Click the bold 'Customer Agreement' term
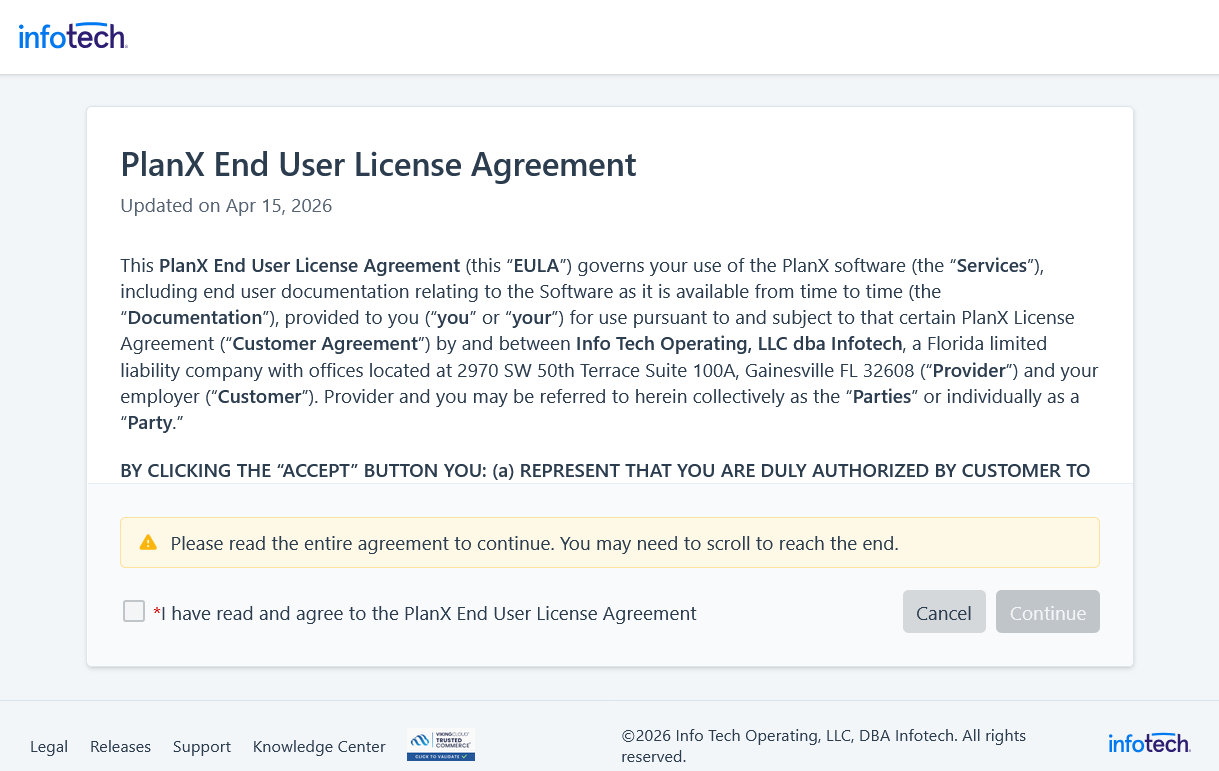The image size is (1219, 771). 325,343
